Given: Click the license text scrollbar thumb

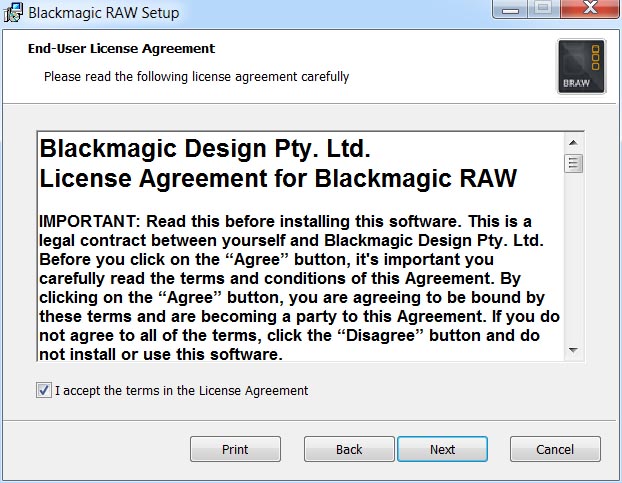Looking at the screenshot, I should click(x=573, y=163).
